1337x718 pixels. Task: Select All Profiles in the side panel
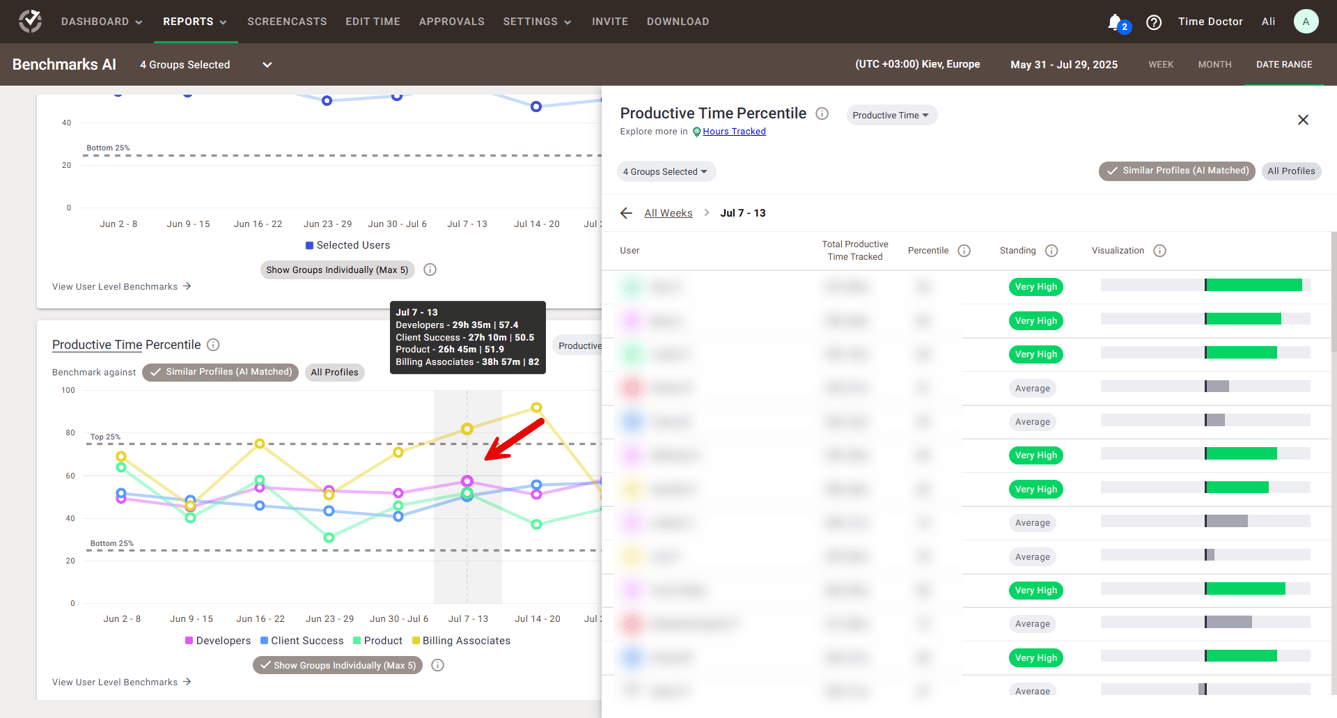click(x=1291, y=171)
